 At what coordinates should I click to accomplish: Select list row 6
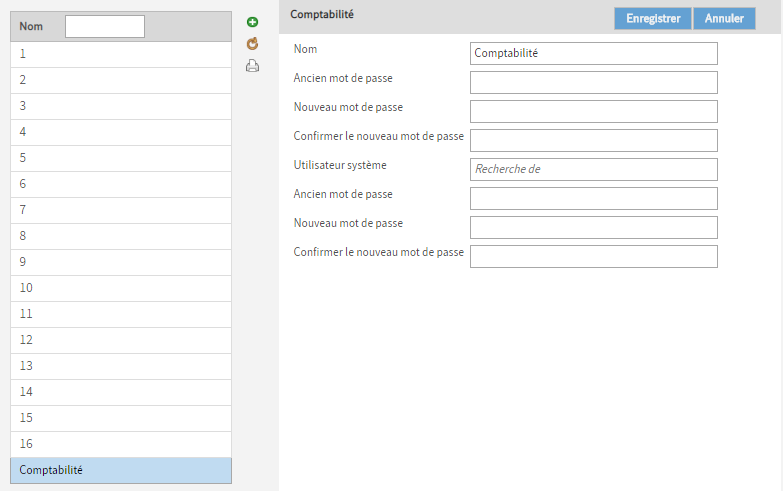(121, 184)
